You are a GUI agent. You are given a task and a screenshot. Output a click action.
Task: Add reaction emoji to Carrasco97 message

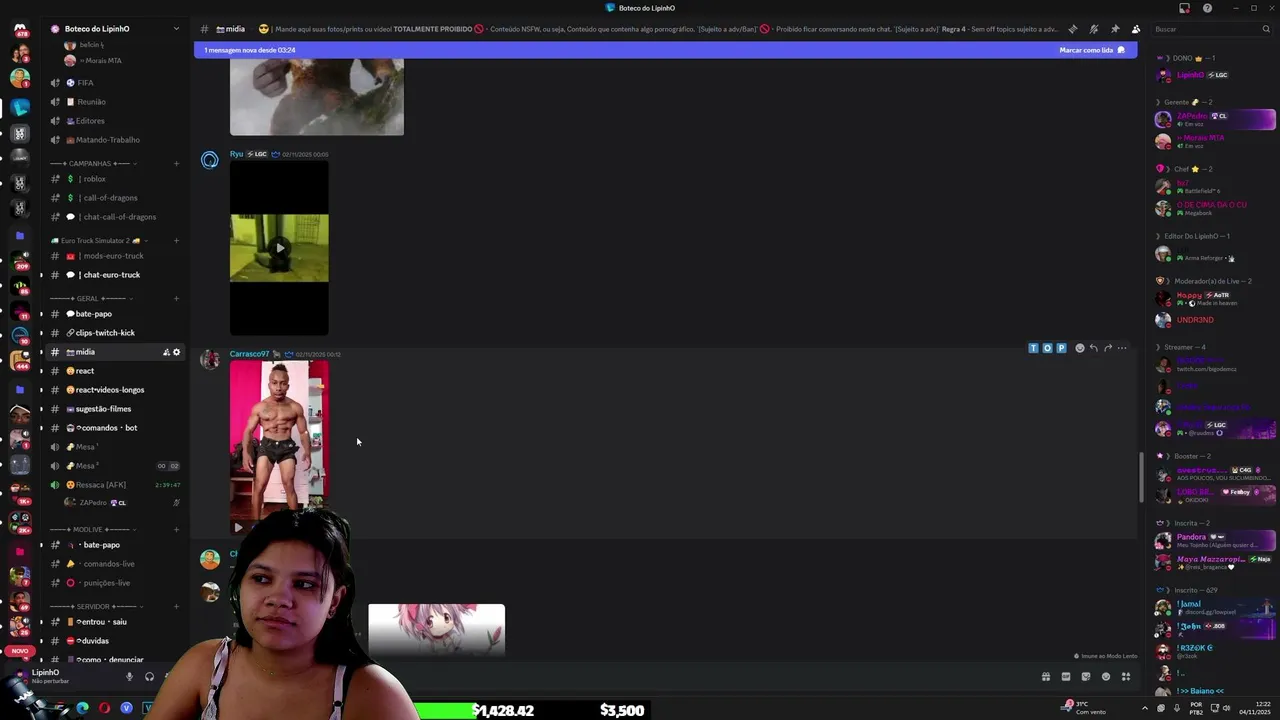pyautogui.click(x=1079, y=348)
